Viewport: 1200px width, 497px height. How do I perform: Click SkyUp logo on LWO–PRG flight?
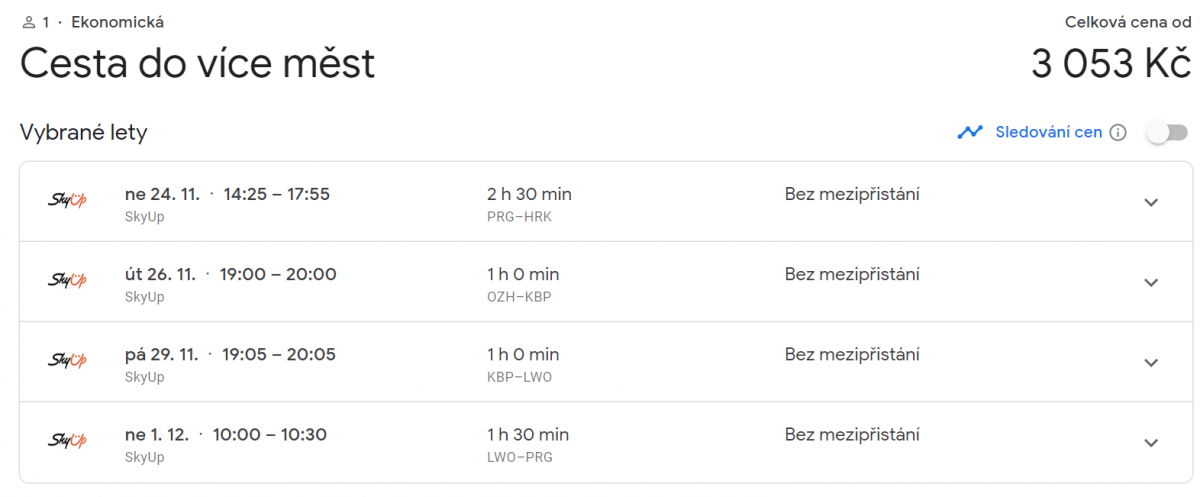tap(68, 441)
